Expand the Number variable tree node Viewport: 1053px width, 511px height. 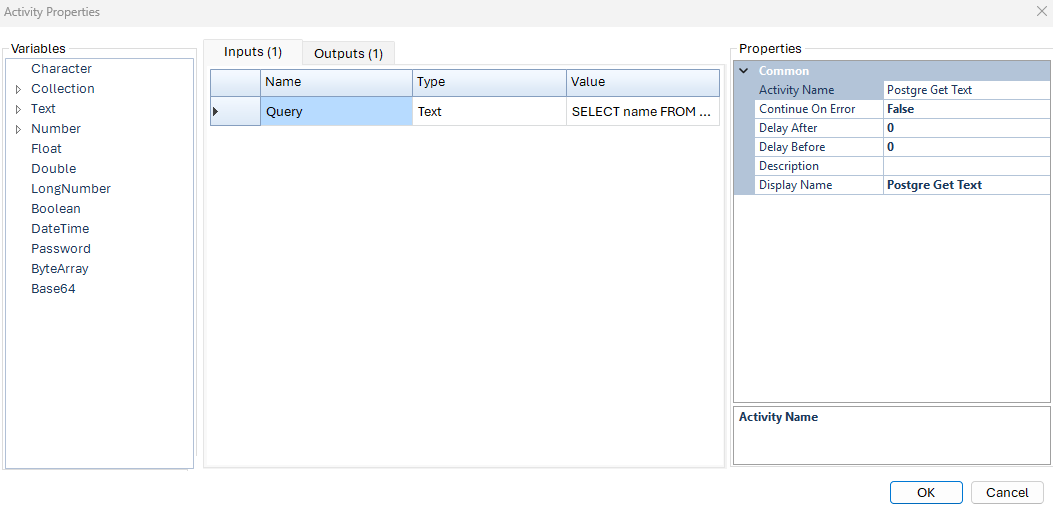click(x=18, y=129)
